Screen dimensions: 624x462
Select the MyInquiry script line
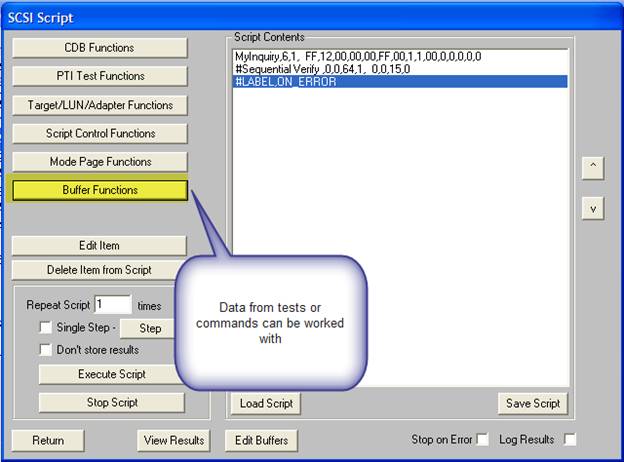tap(357, 57)
